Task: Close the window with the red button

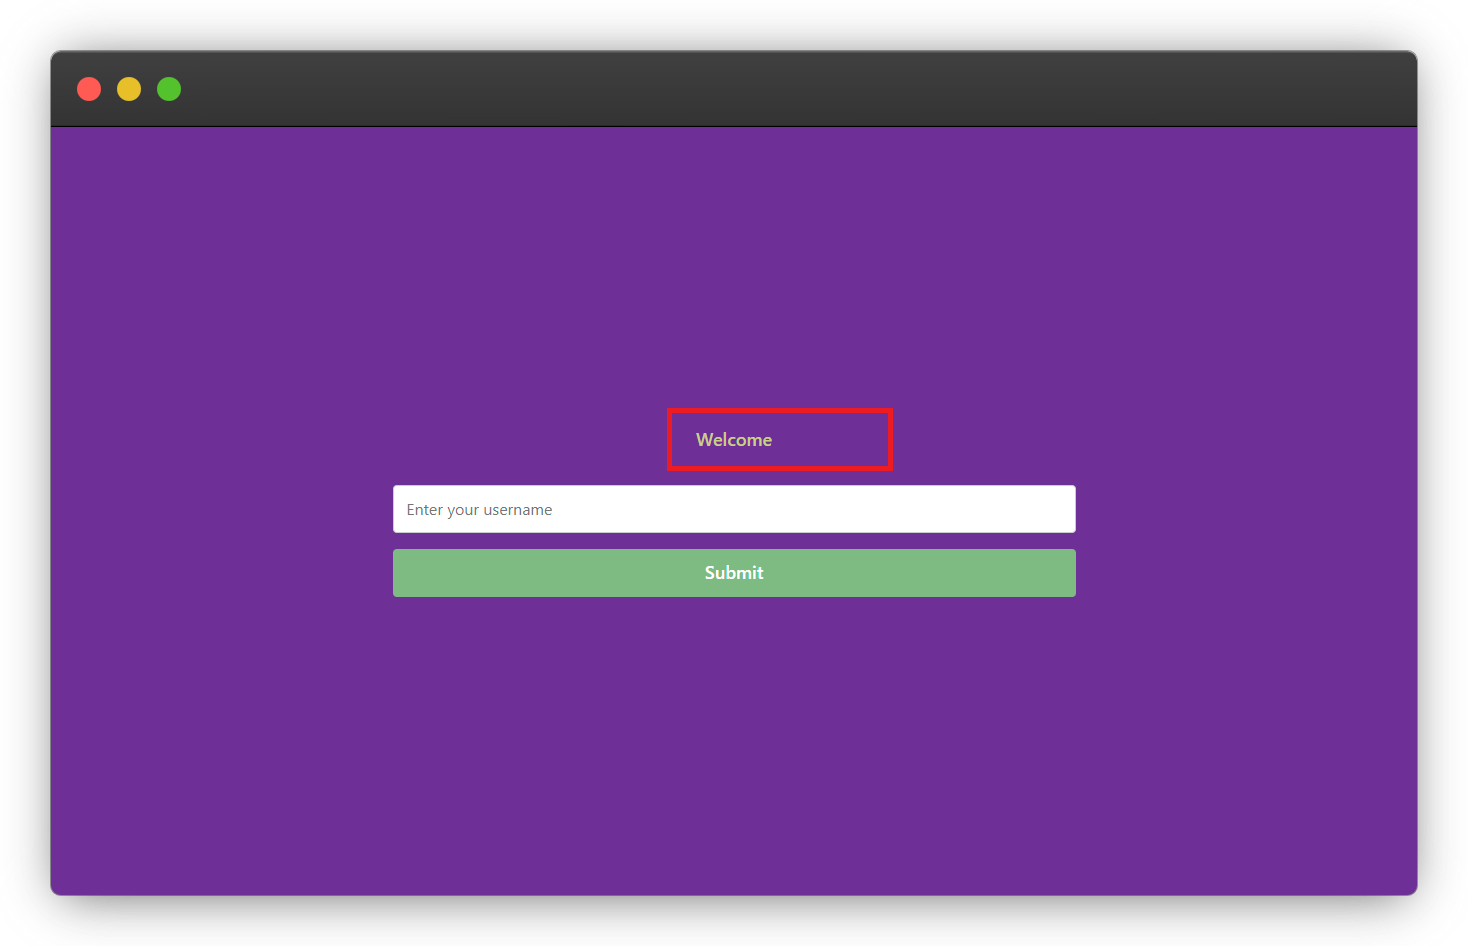Action: pos(89,89)
